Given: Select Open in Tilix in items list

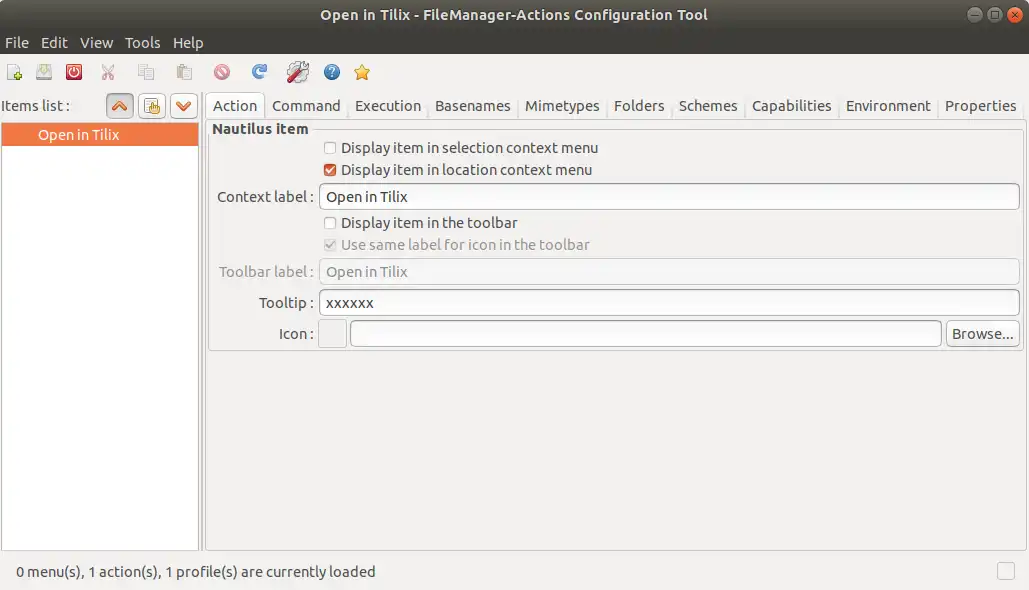Looking at the screenshot, I should (x=100, y=135).
